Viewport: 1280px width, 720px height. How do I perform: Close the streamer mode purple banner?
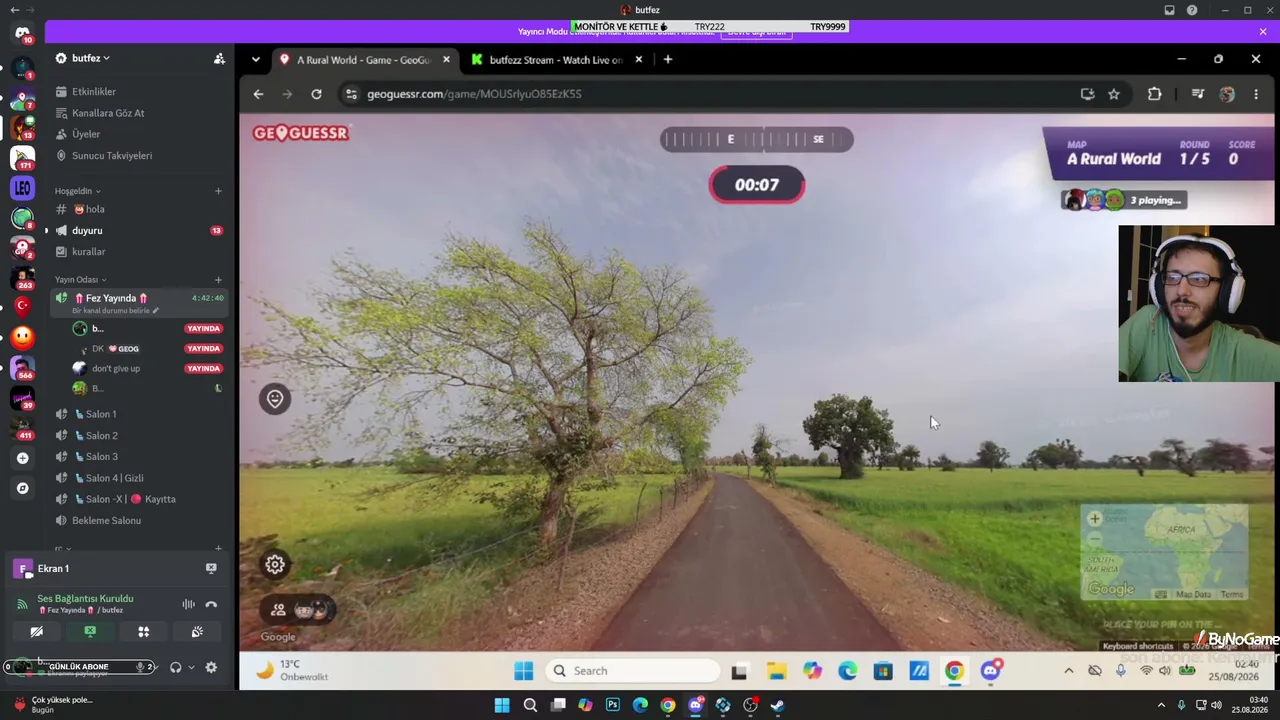[1263, 32]
